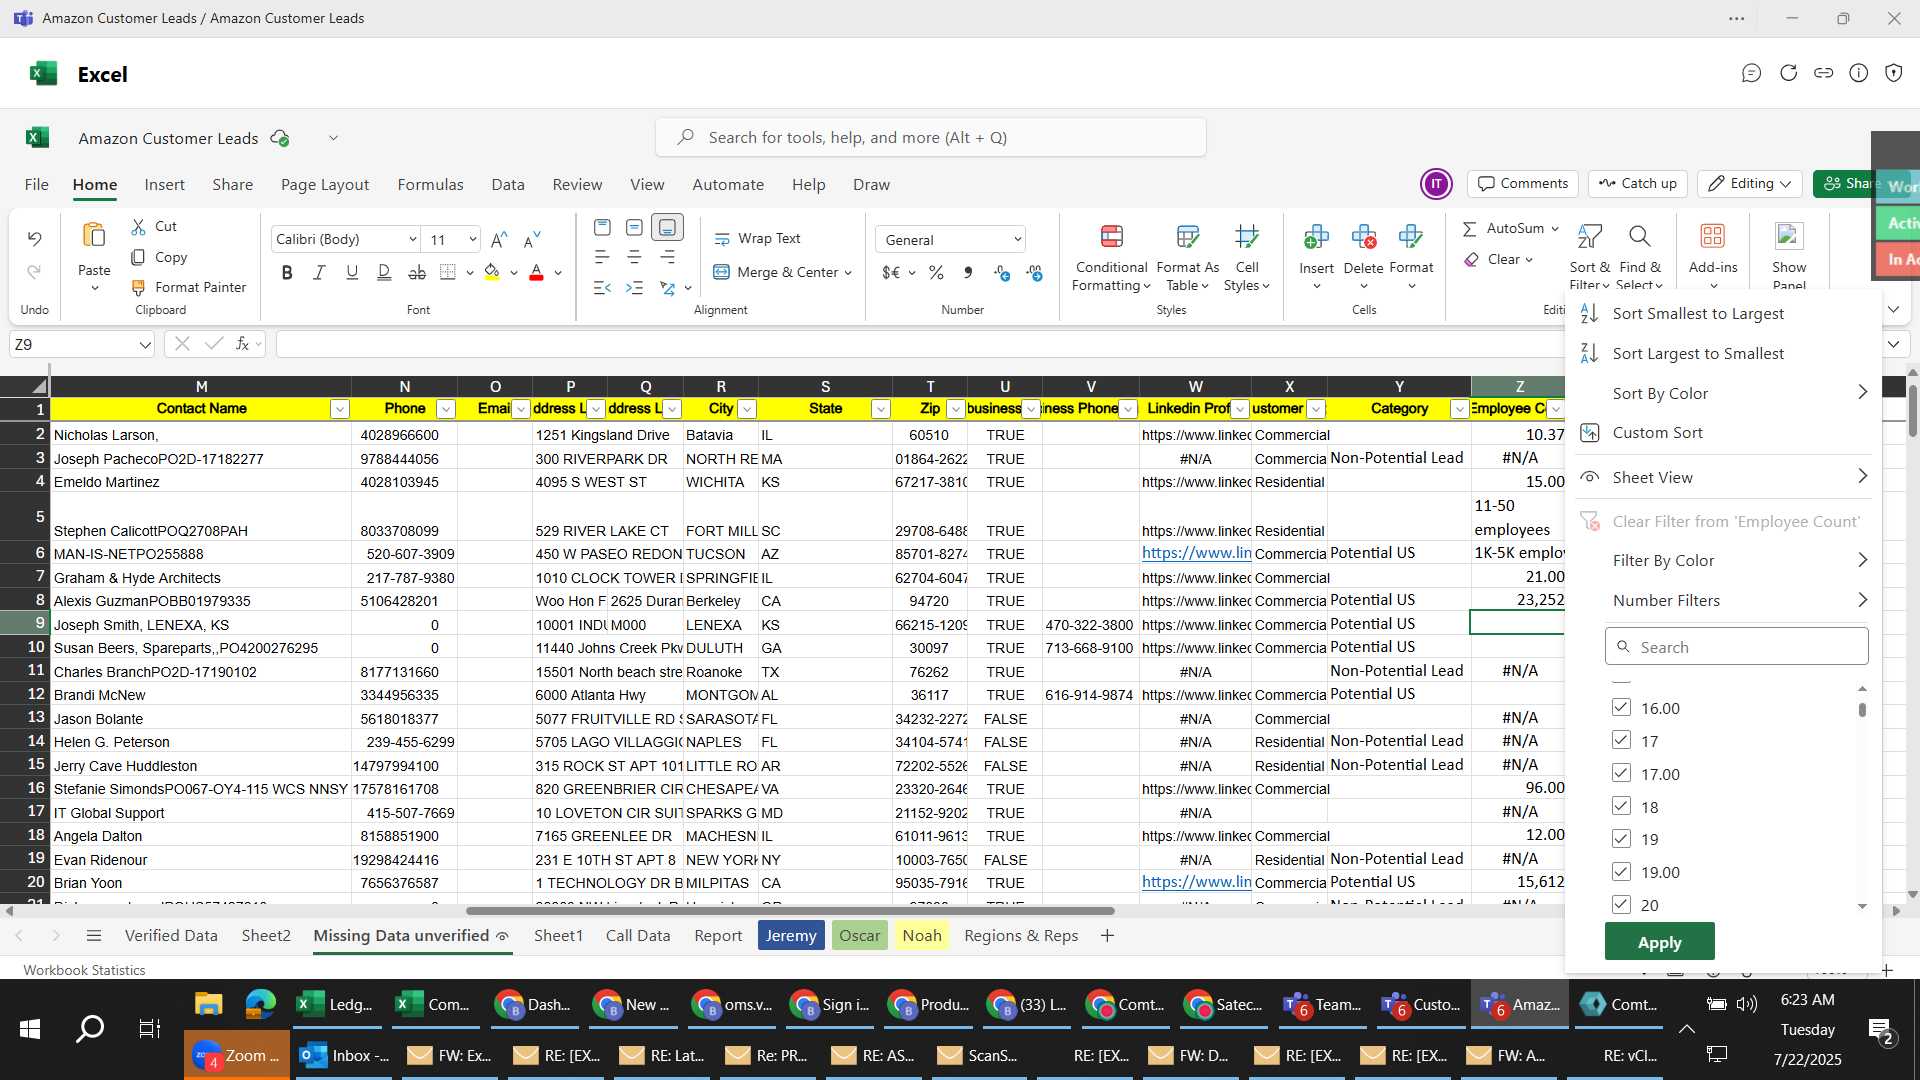Viewport: 1920px width, 1080px height.
Task: Open the Add-ins icon
Action: pos(1713,237)
